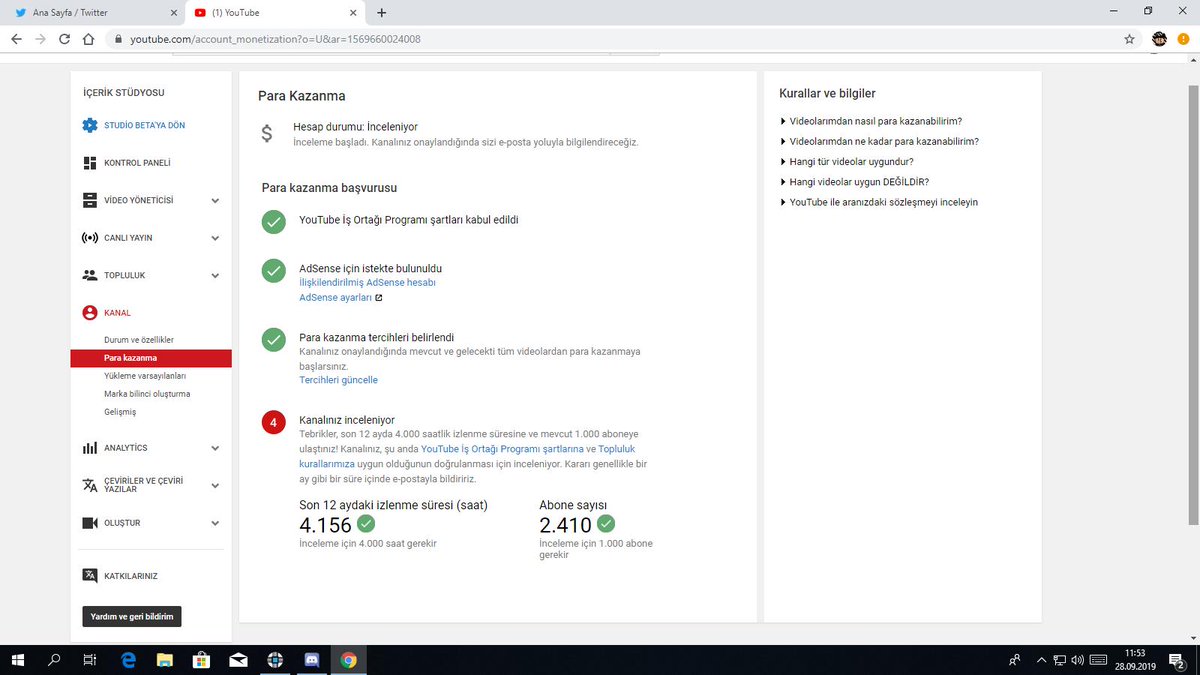Open Microsoft Store from the taskbar
Screen dimensions: 1200x675
201,660
